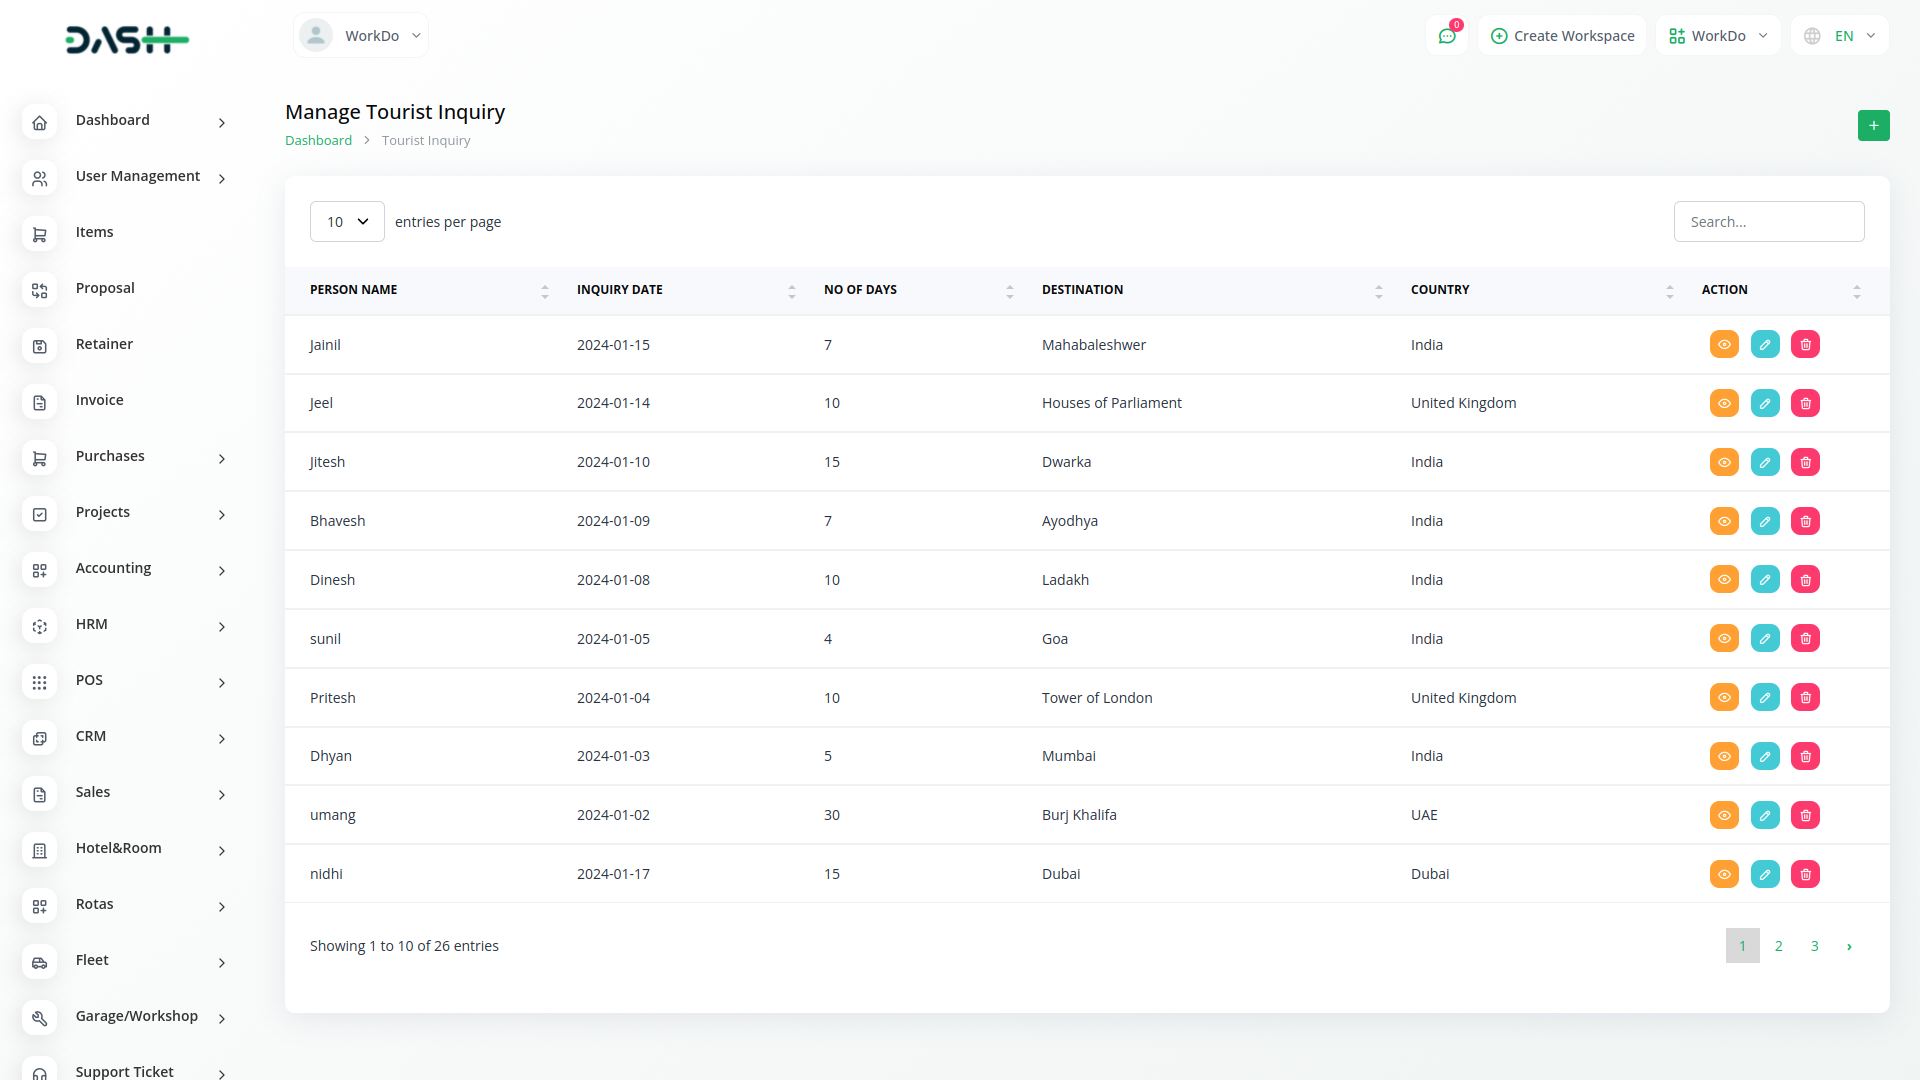This screenshot has width=1920, height=1080.
Task: Delete the Dinesh Ladakh inquiry
Action: coord(1805,580)
